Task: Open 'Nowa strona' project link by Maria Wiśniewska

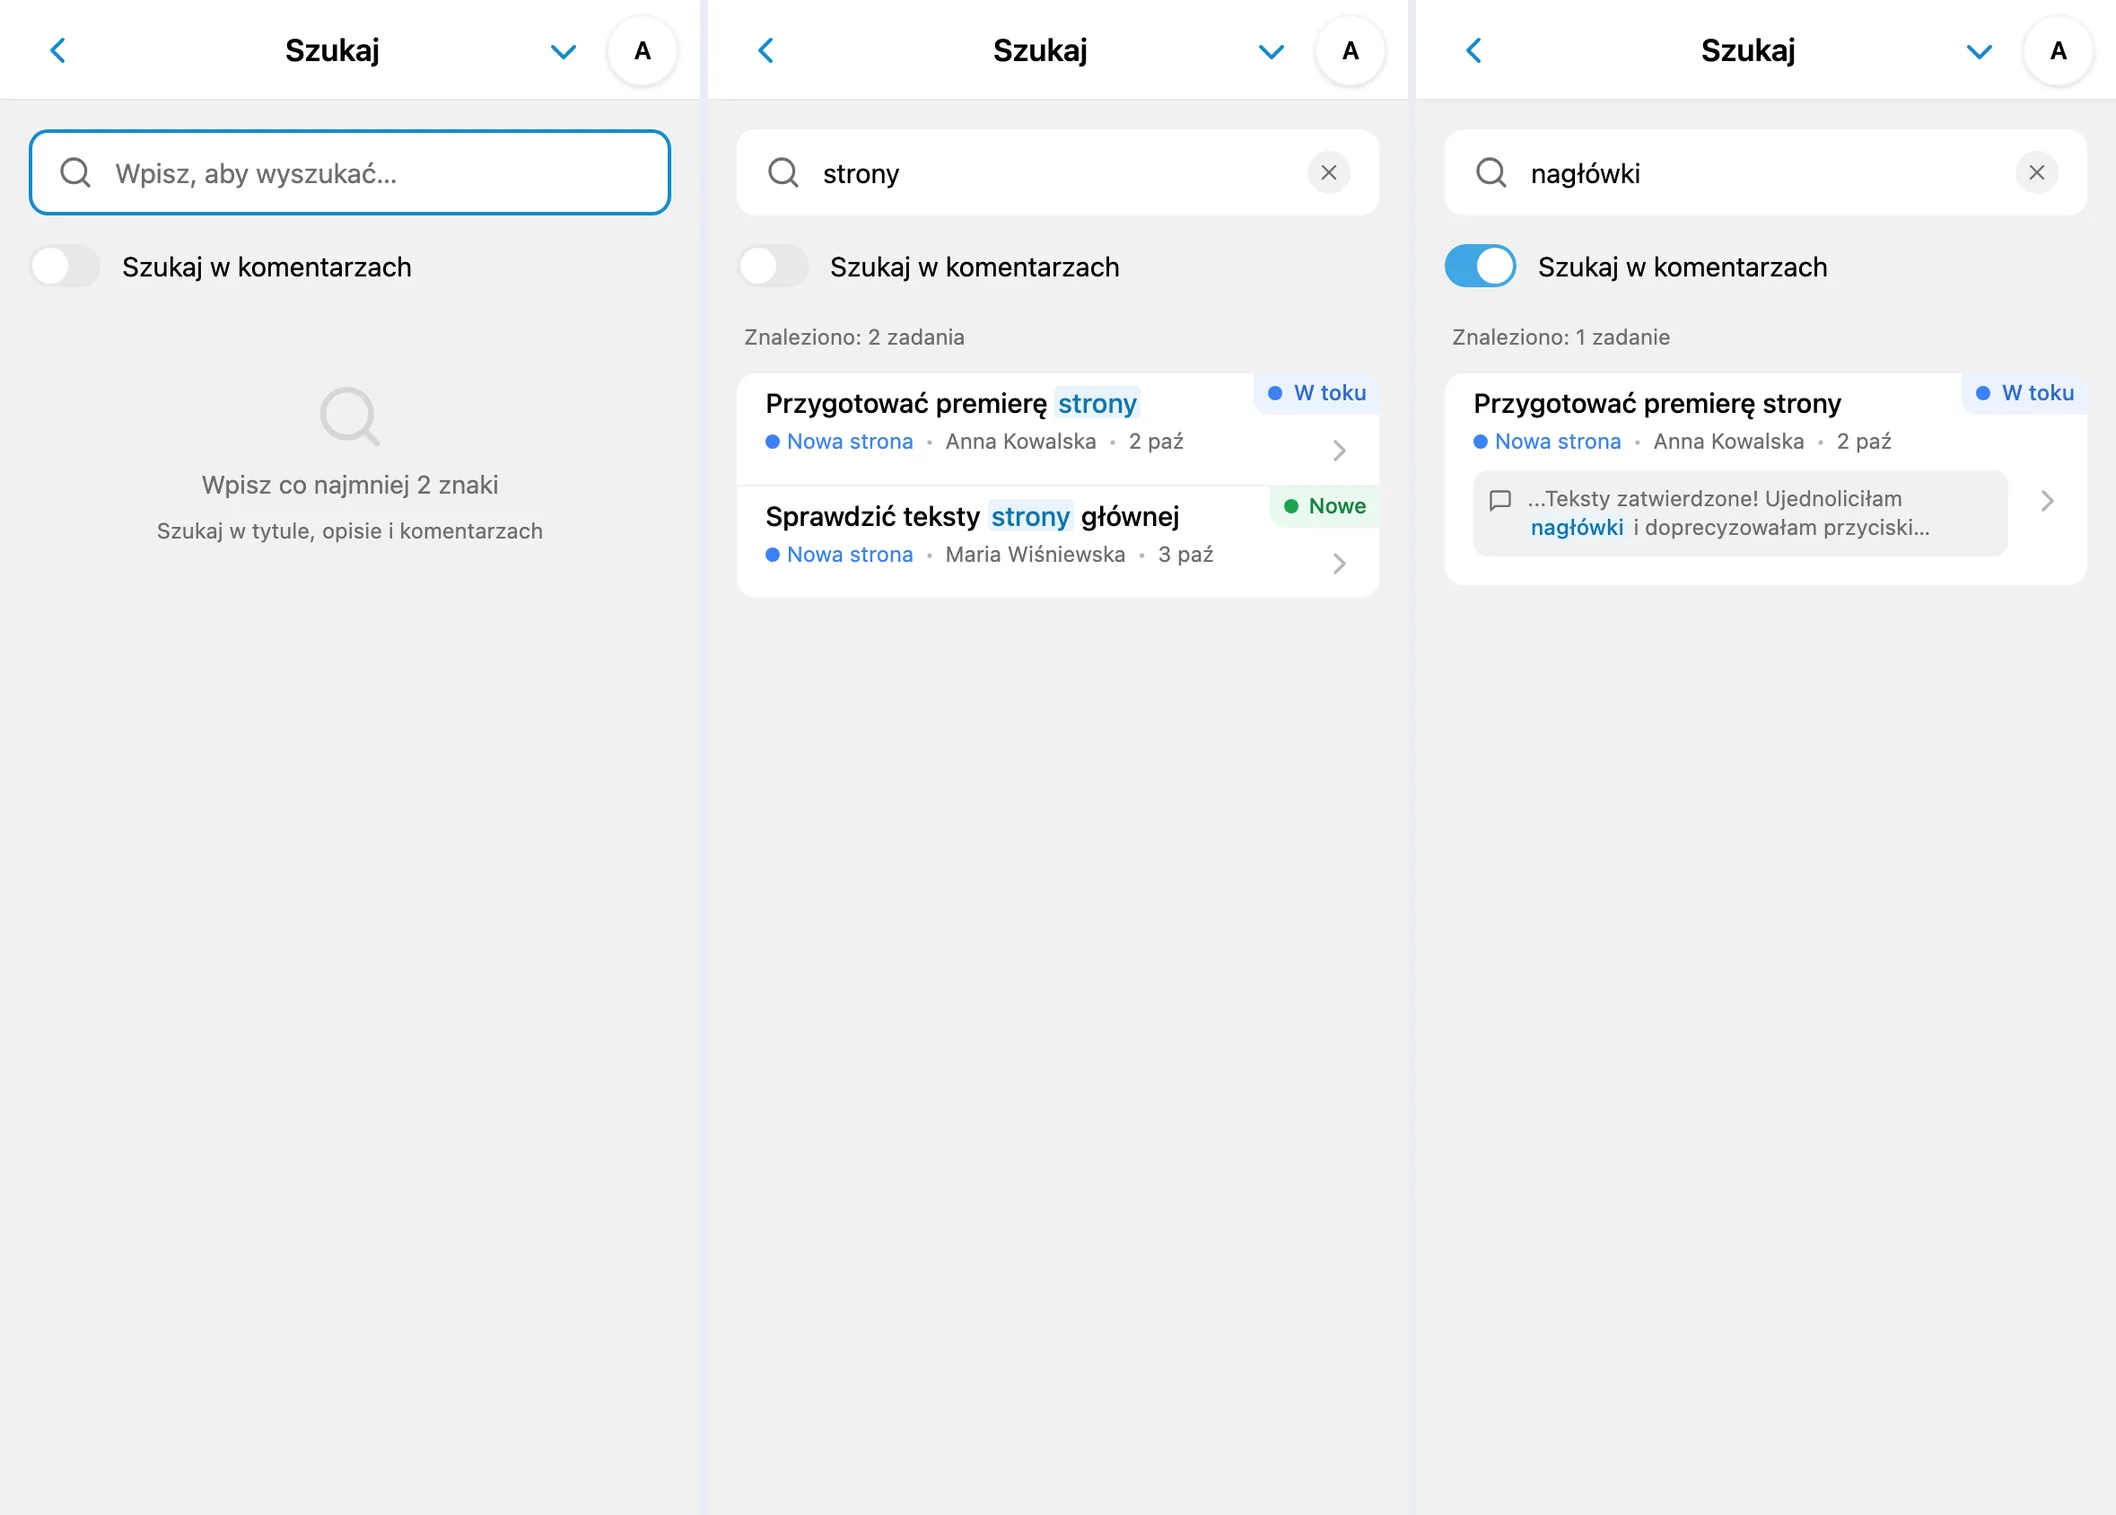Action: 850,555
